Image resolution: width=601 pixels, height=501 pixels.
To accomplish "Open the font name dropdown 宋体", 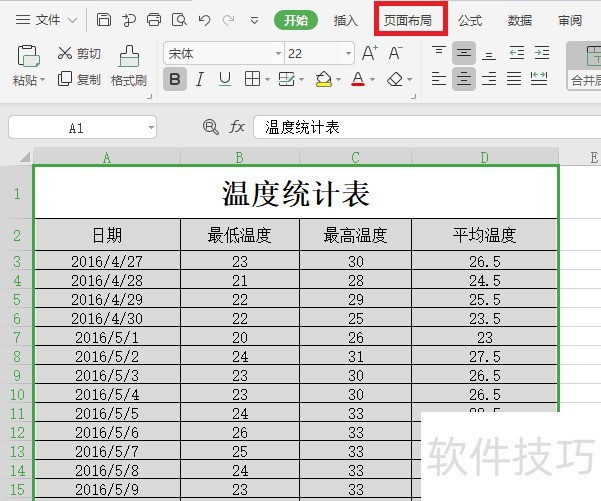I will click(279, 53).
